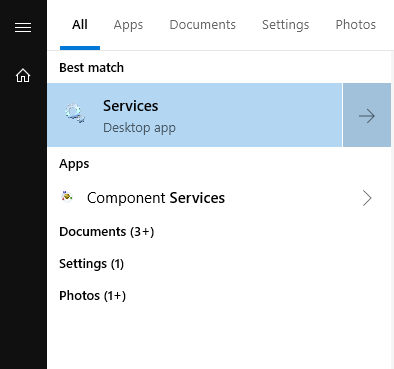
Task: Click the Desktop app subtitle text
Action: 139,128
